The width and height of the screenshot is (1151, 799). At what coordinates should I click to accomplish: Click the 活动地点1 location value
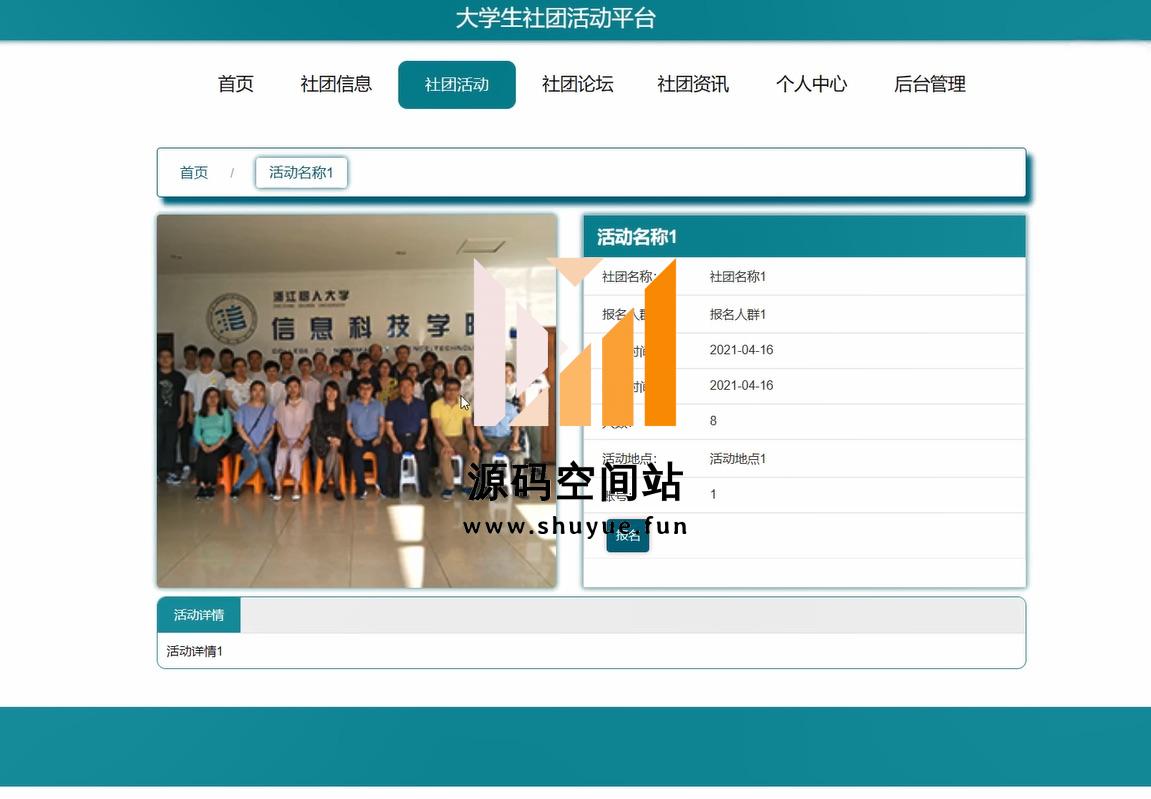pyautogui.click(x=737, y=459)
